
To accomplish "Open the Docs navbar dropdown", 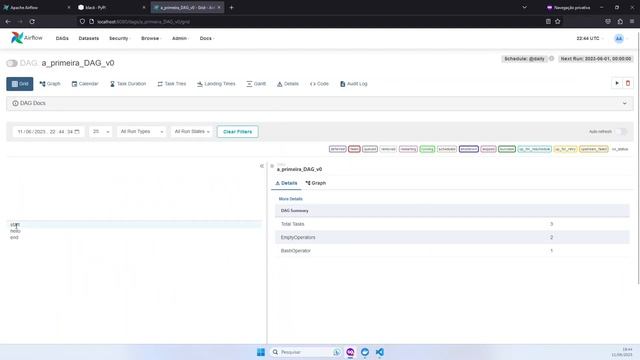I will (x=207, y=38).
